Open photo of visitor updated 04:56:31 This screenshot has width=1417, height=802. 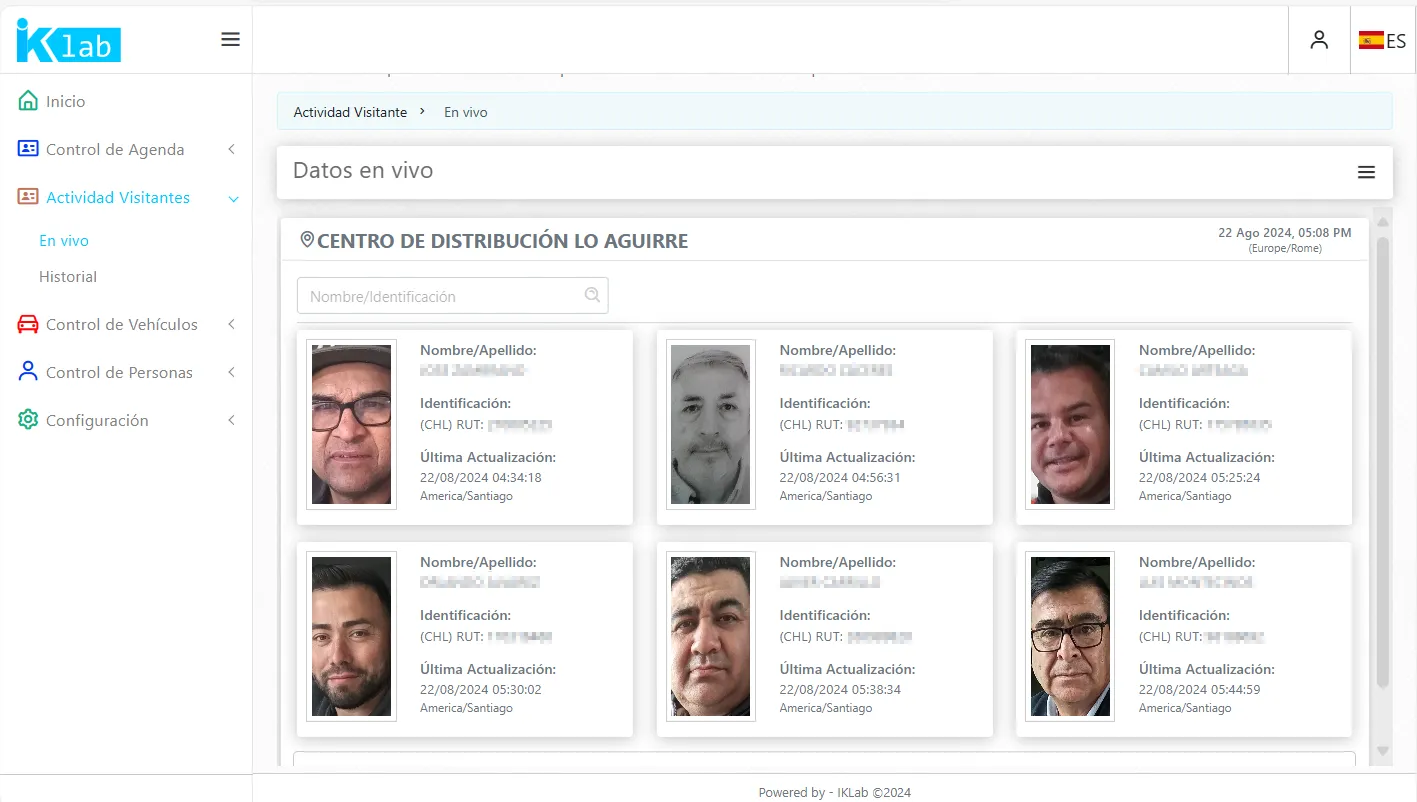click(710, 424)
